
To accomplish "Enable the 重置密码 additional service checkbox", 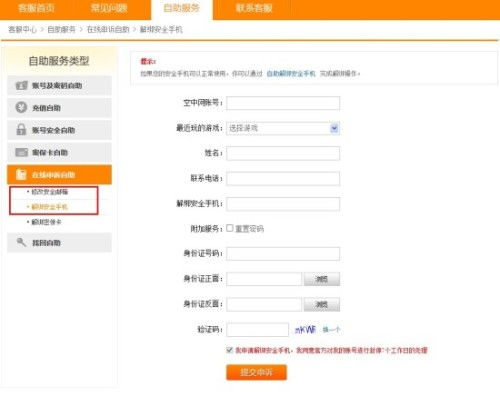I will (x=230, y=228).
